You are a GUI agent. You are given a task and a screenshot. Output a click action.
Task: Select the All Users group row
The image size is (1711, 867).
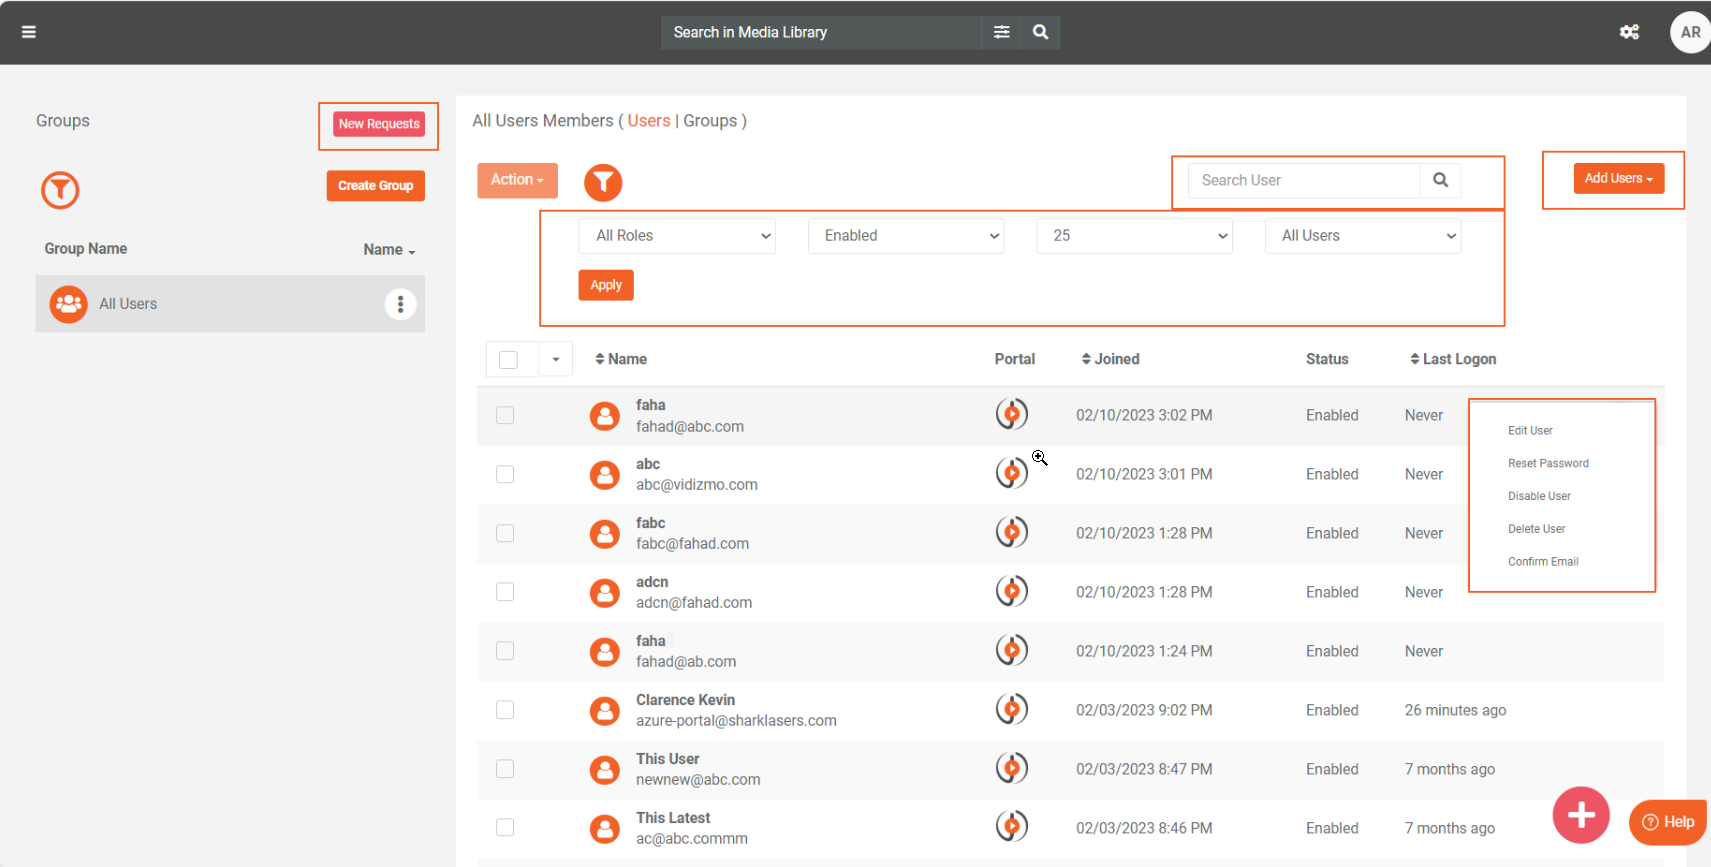pyautogui.click(x=230, y=304)
